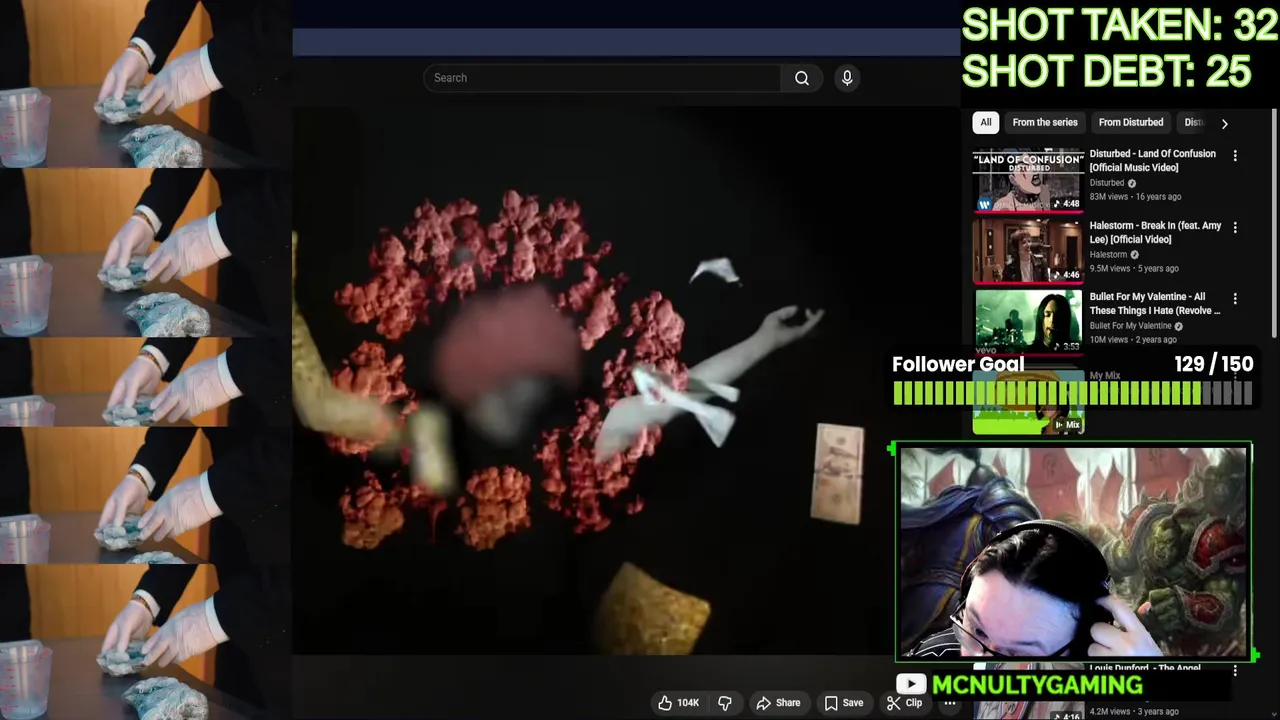This screenshot has width=1280, height=720.
Task: Create a Clip of the video
Action: tap(905, 703)
